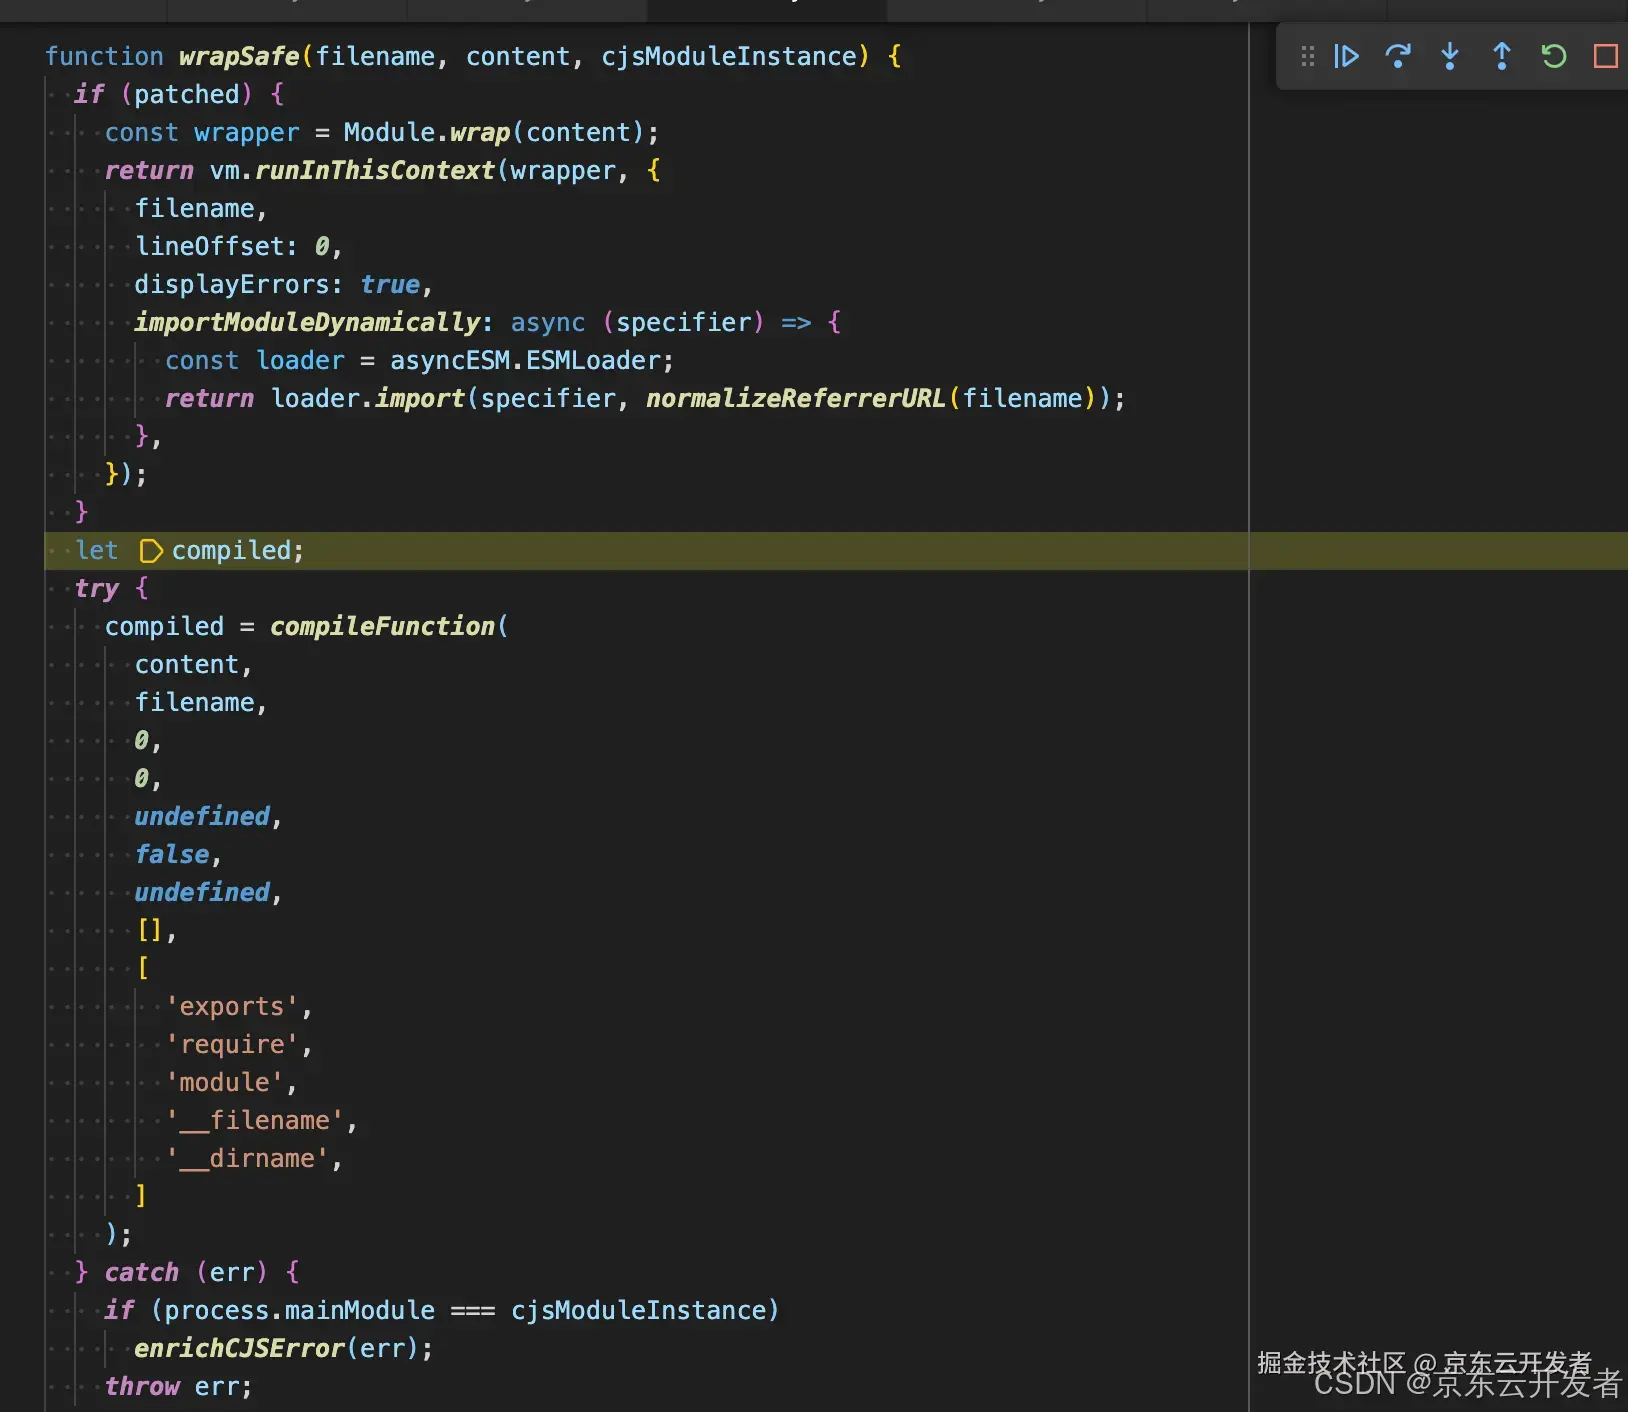This screenshot has width=1628, height=1412.
Task: Click 'process.mainModule' expression
Action: pos(300,1311)
